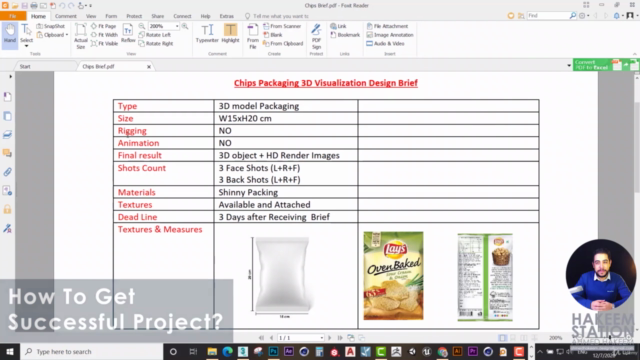Select the Hand tool
The image size is (640, 360).
[10, 34]
